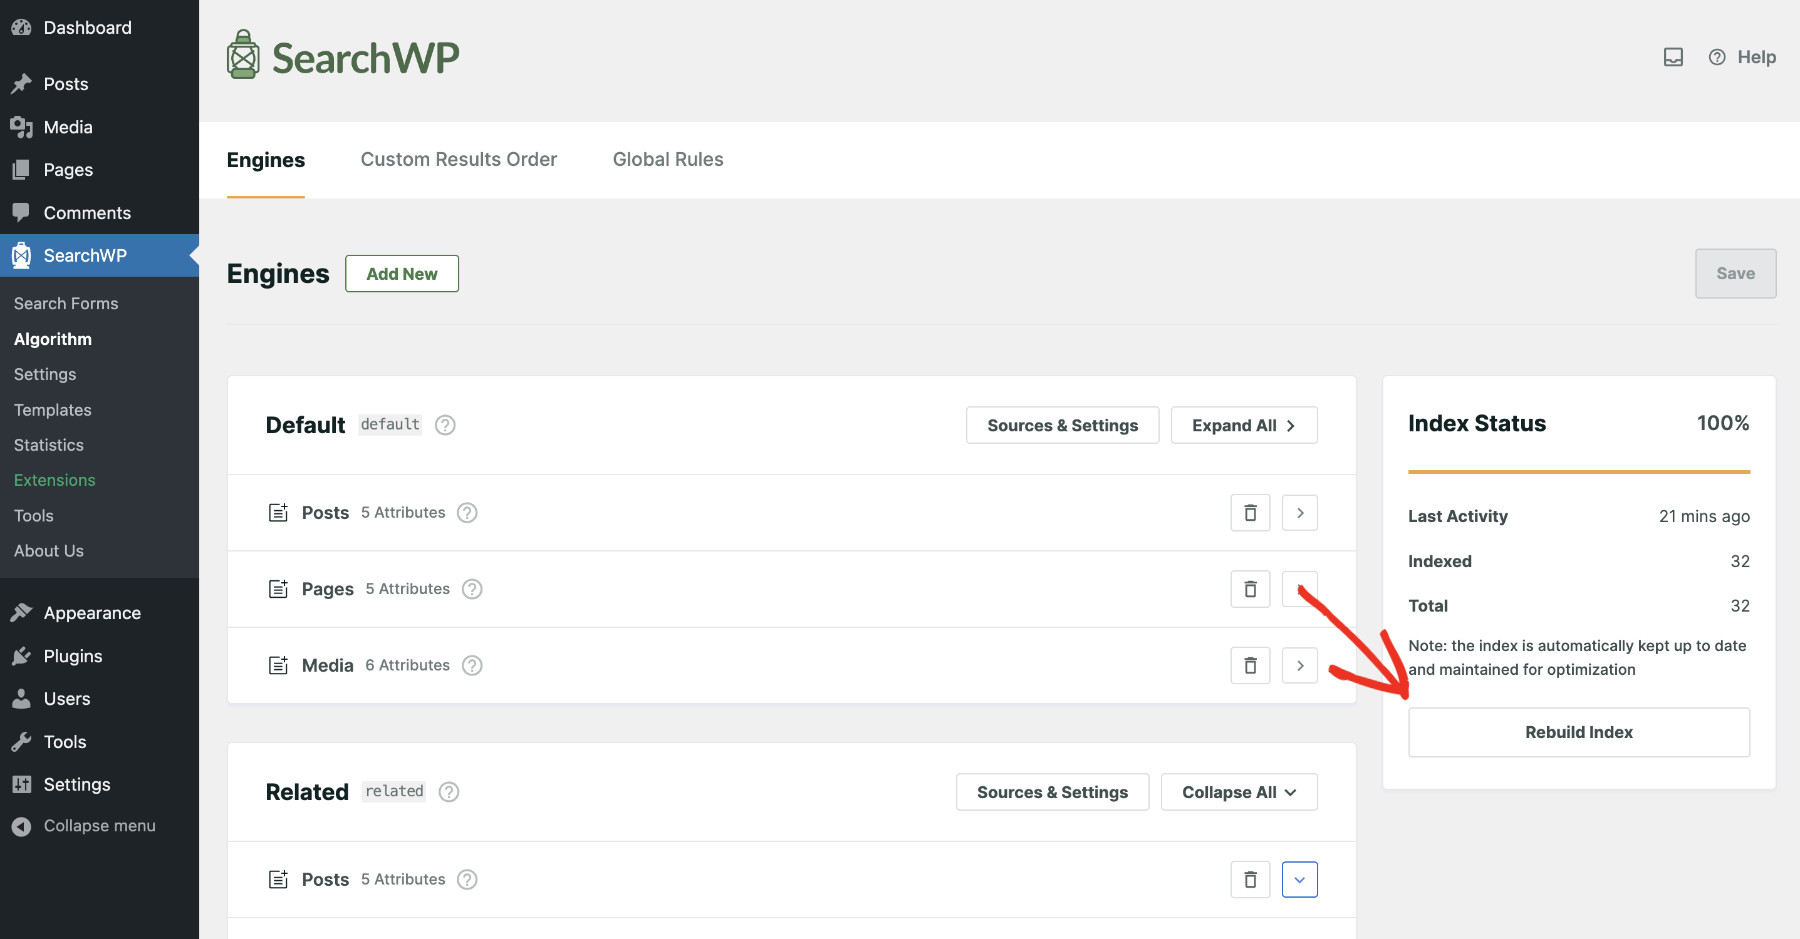This screenshot has width=1800, height=939.
Task: Click Add New engine button
Action: [402, 274]
